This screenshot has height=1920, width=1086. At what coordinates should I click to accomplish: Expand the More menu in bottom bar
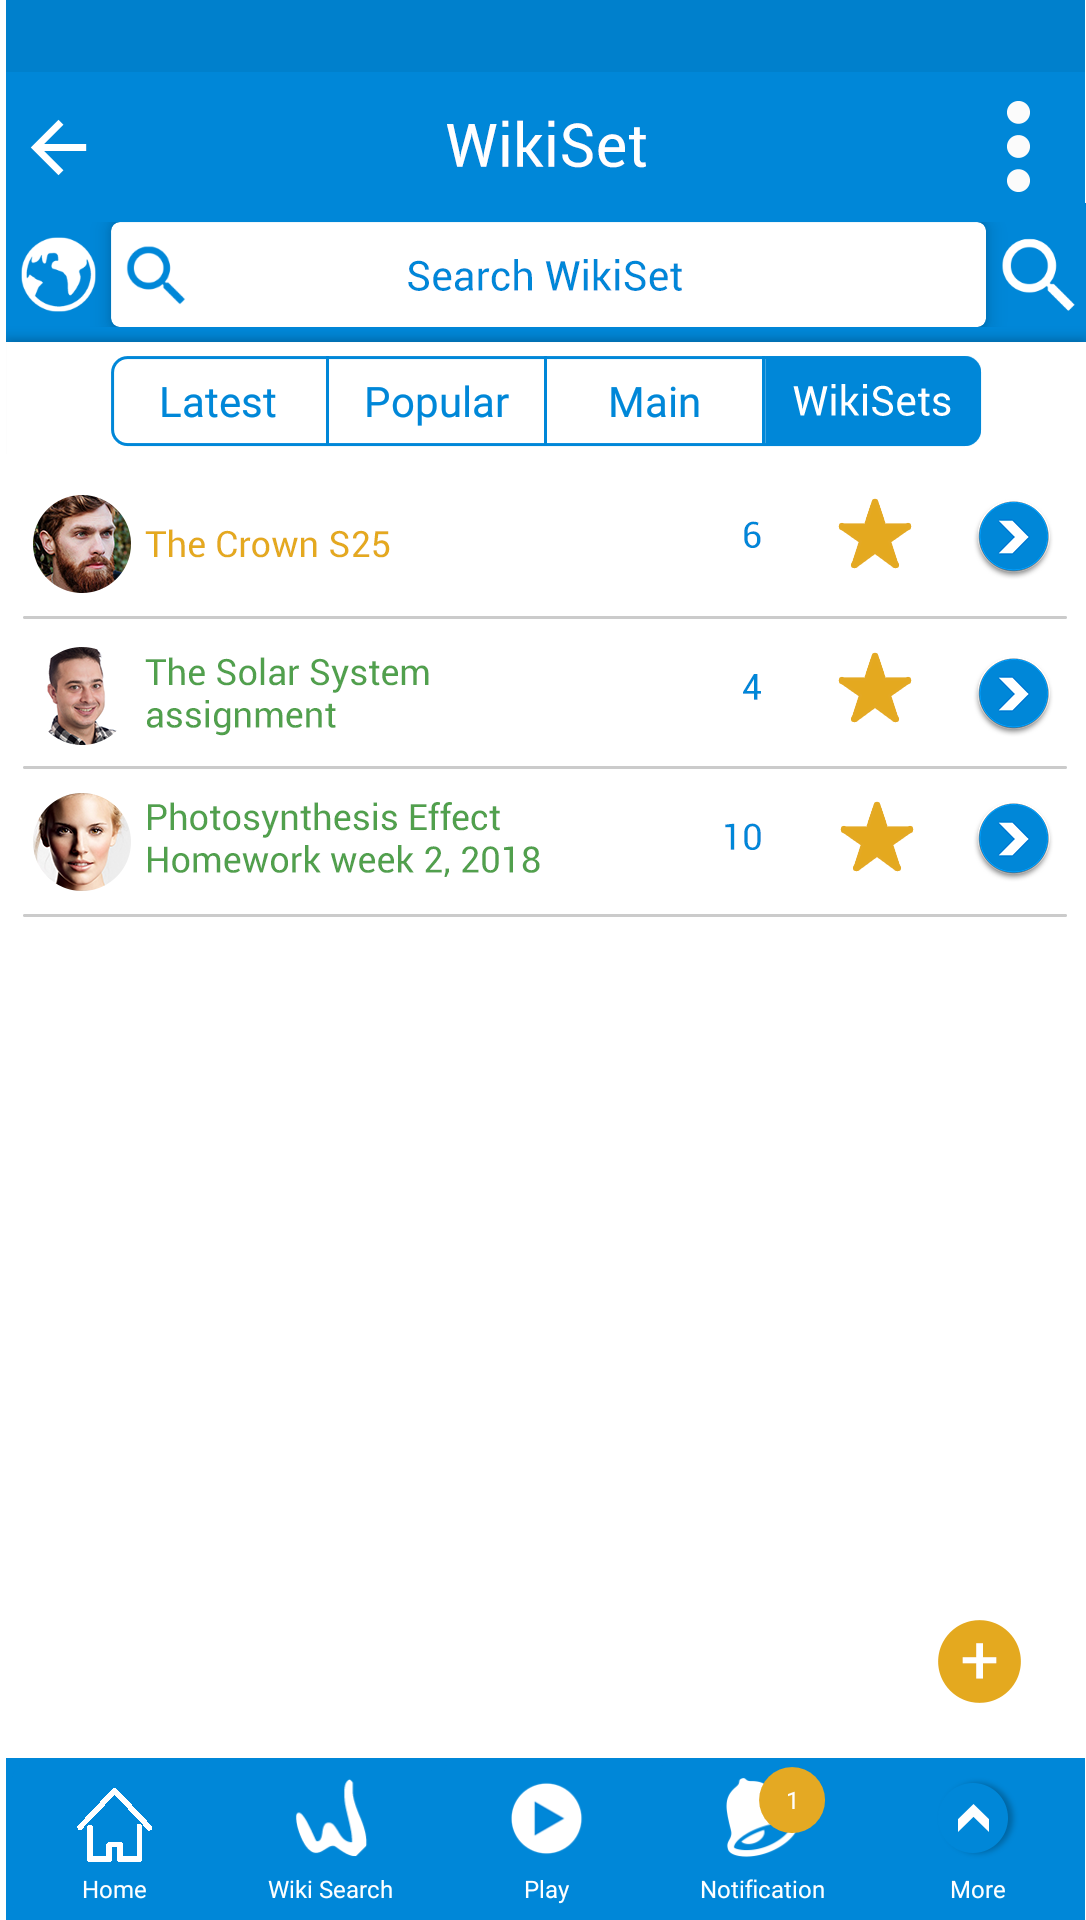pos(977,1843)
